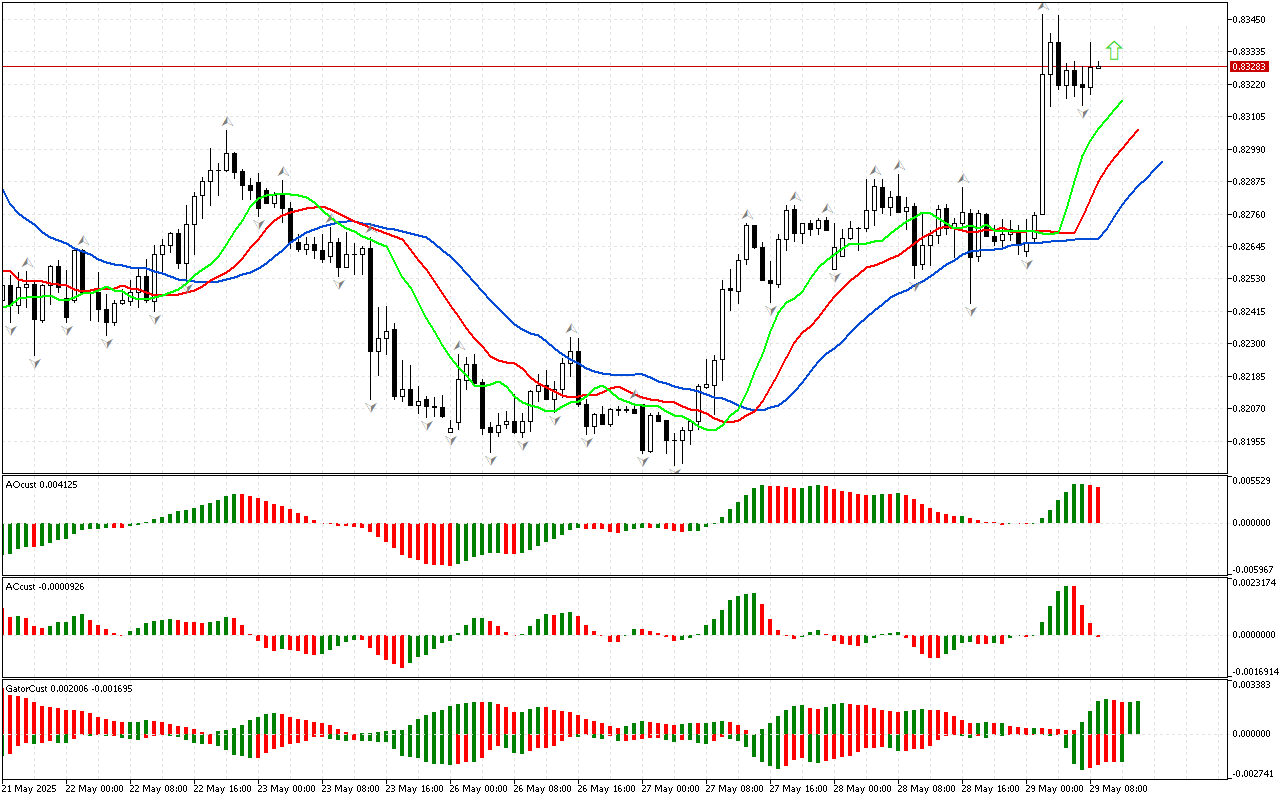Click the 26 May 00:00 time label
The image size is (1280, 800).
475,788
